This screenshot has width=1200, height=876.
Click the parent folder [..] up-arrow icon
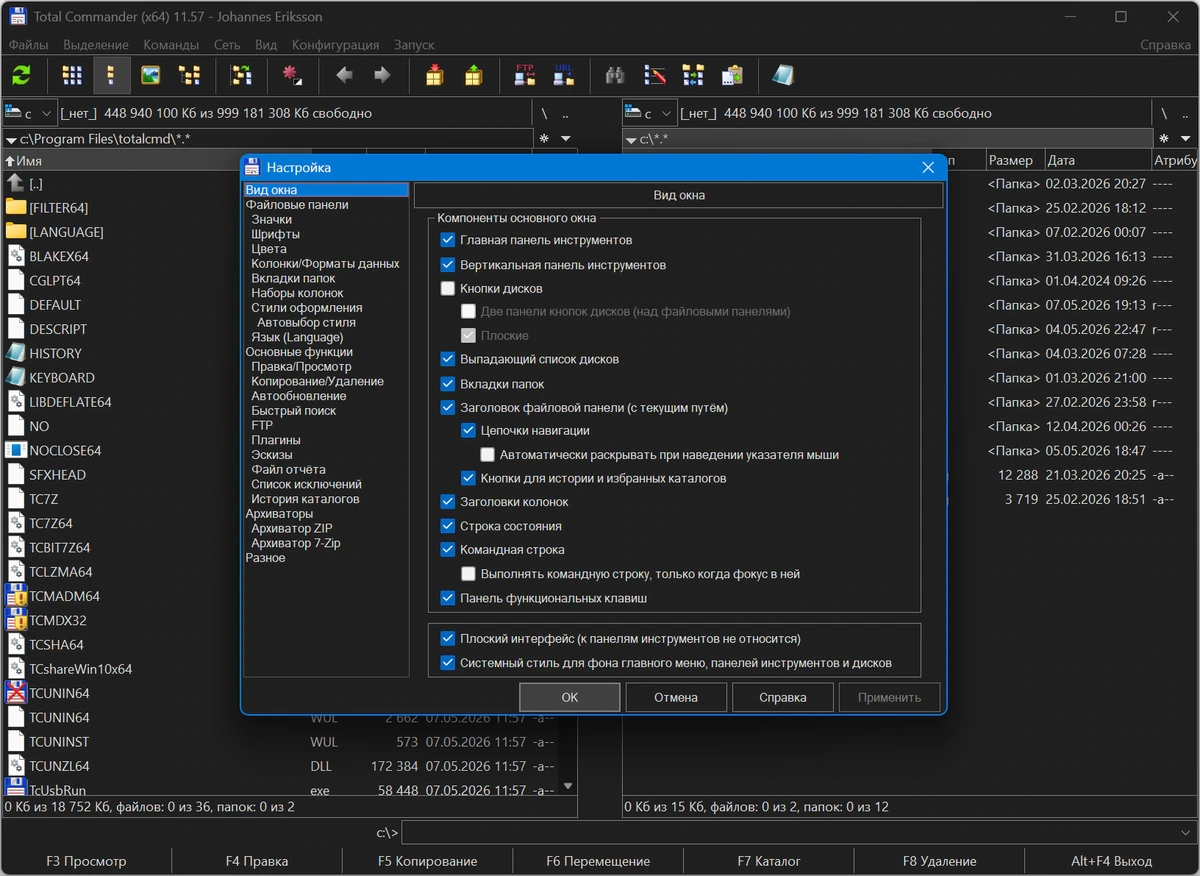point(15,183)
